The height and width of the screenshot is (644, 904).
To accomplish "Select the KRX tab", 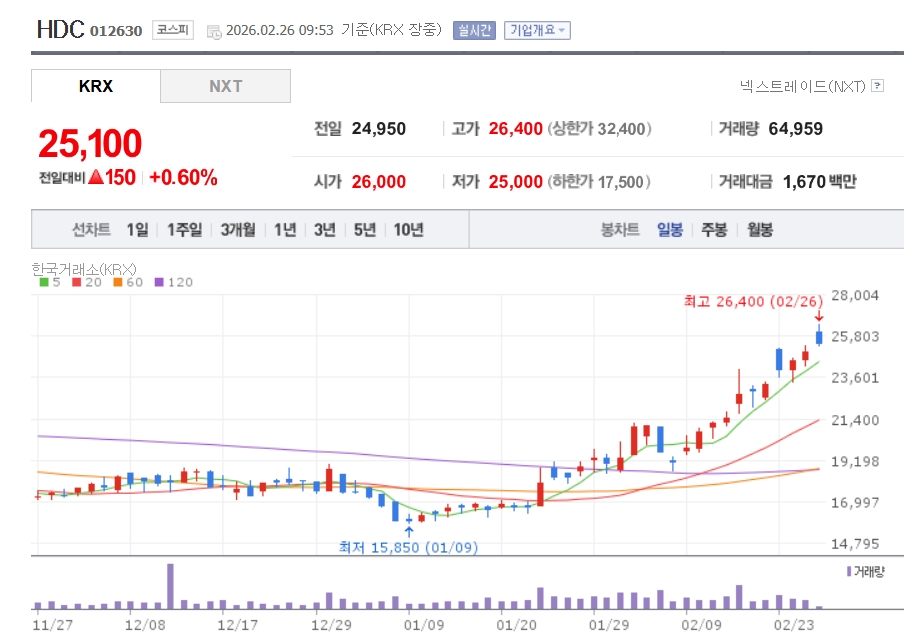I will point(96,86).
